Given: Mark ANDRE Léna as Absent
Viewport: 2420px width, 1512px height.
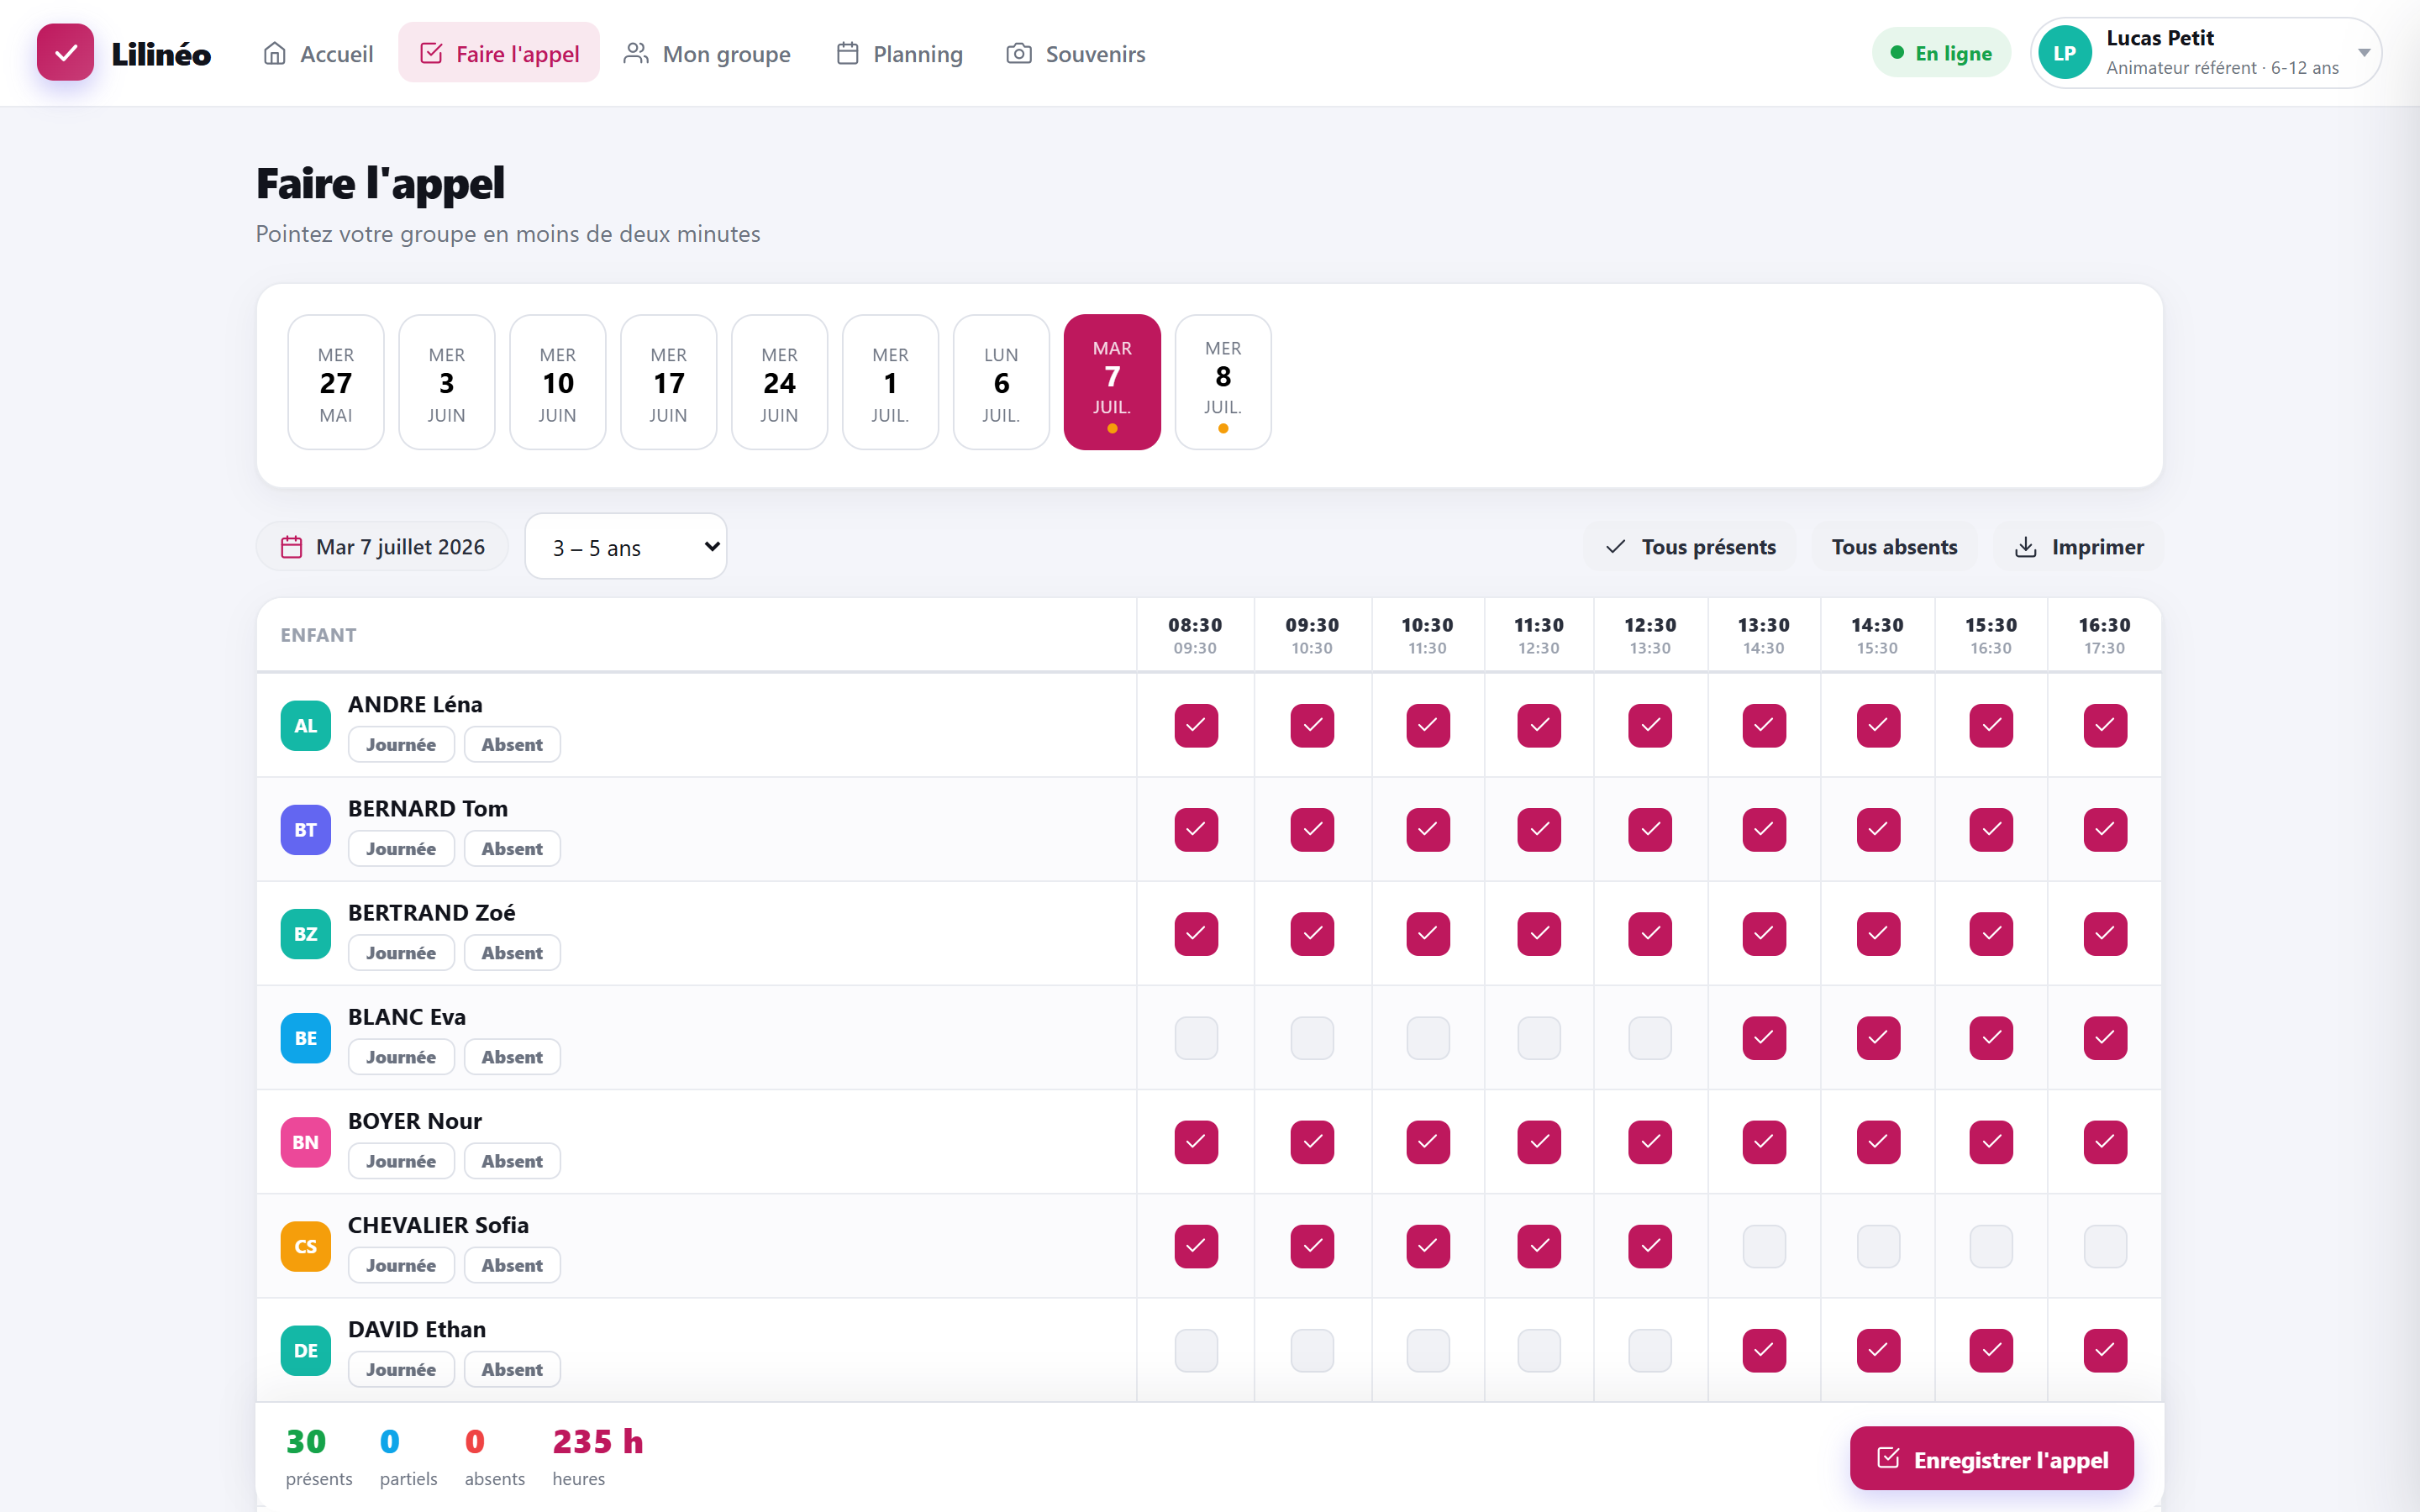Looking at the screenshot, I should click(x=512, y=745).
